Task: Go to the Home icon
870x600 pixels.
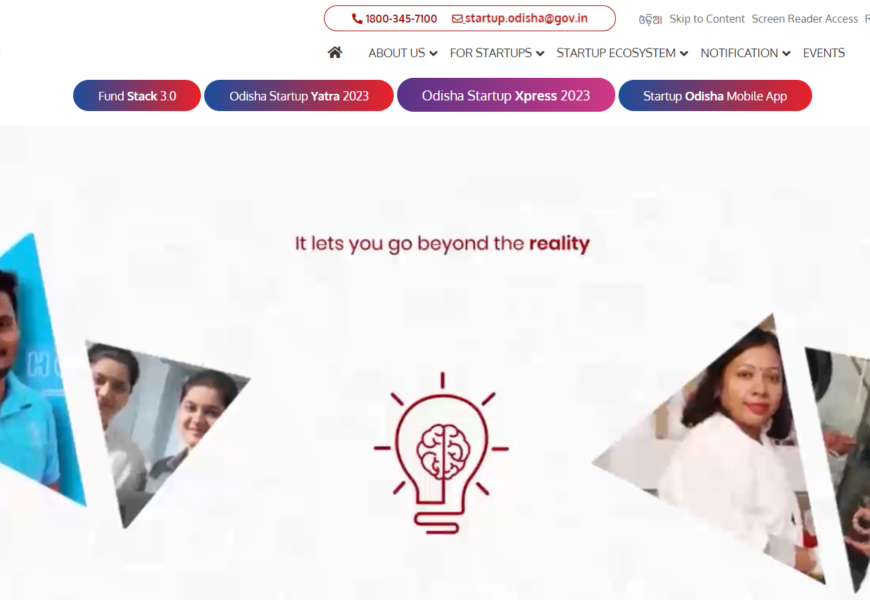Action: click(335, 53)
